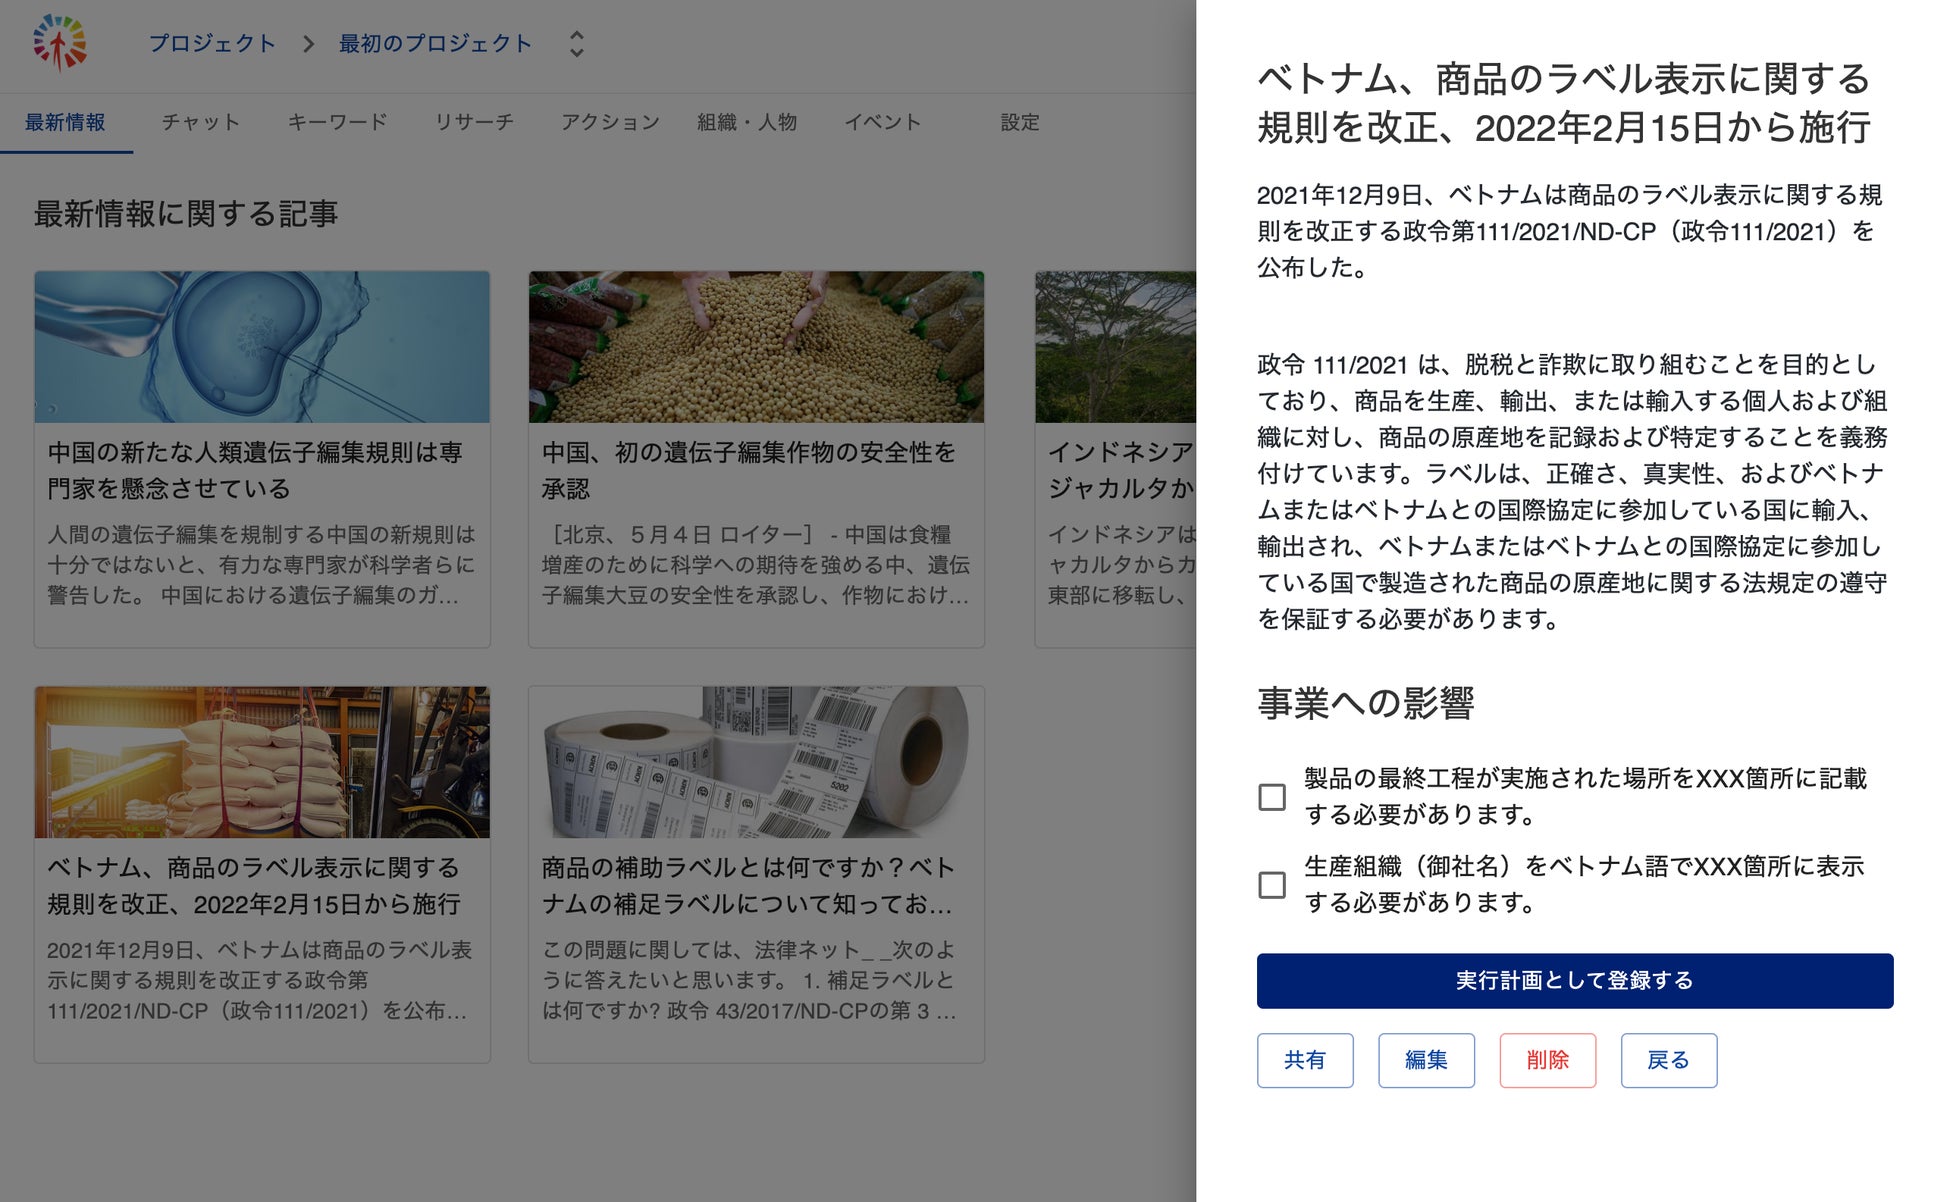The height and width of the screenshot is (1202, 1950).
Task: Check the 生産組織（御社名） checkbox
Action: point(1271,885)
